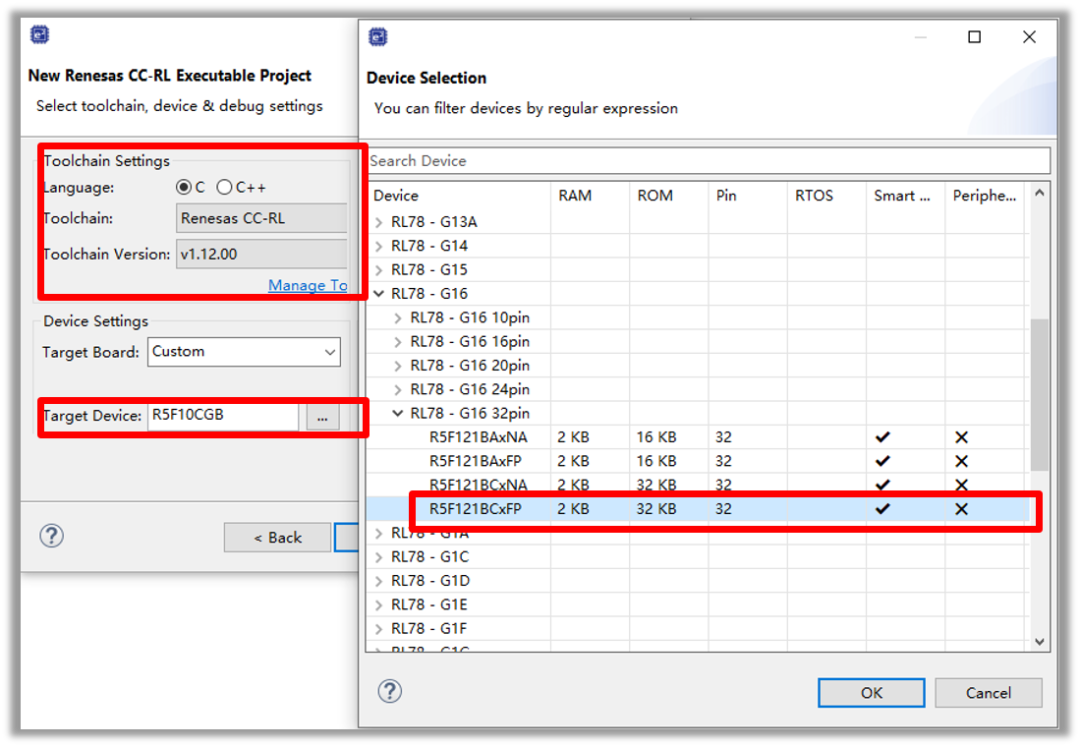Select device R5F121BCxNA
Viewport: 1080px width, 747px height.
[x=478, y=485]
